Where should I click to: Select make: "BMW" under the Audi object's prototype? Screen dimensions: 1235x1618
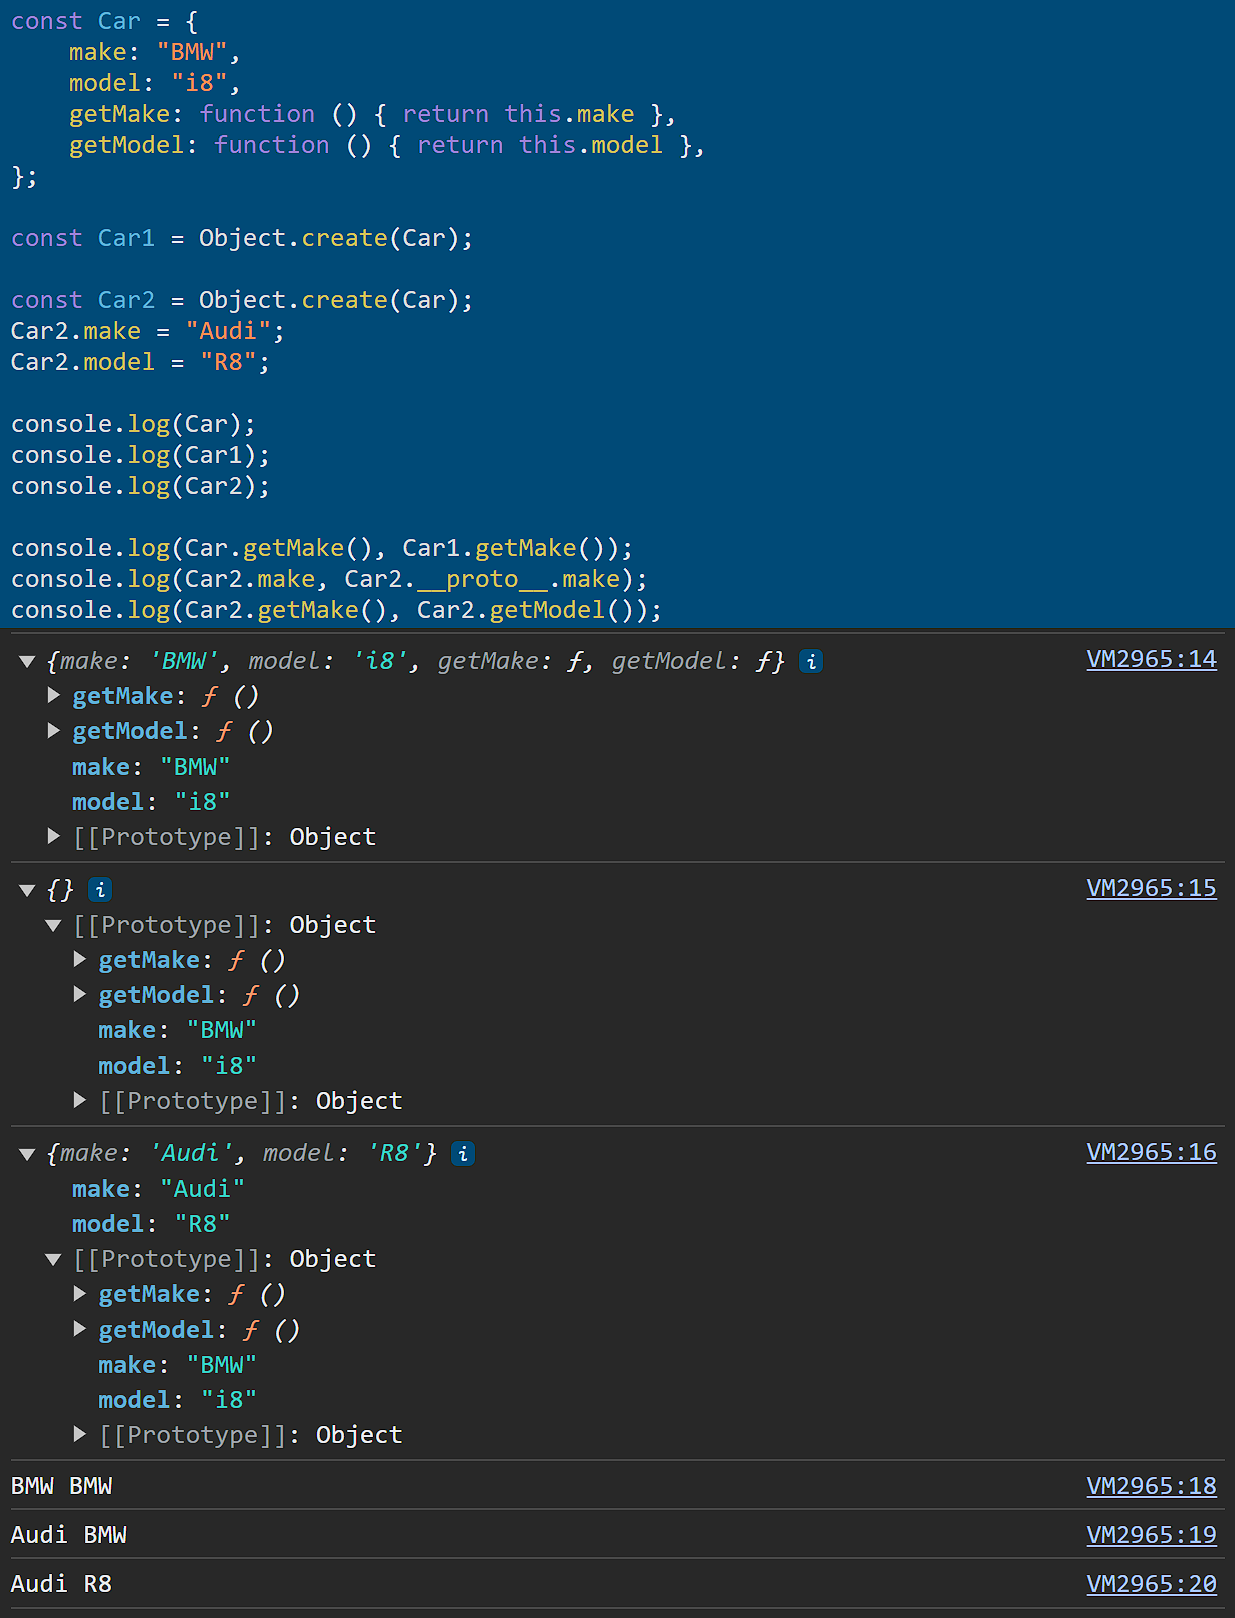[x=177, y=1365]
